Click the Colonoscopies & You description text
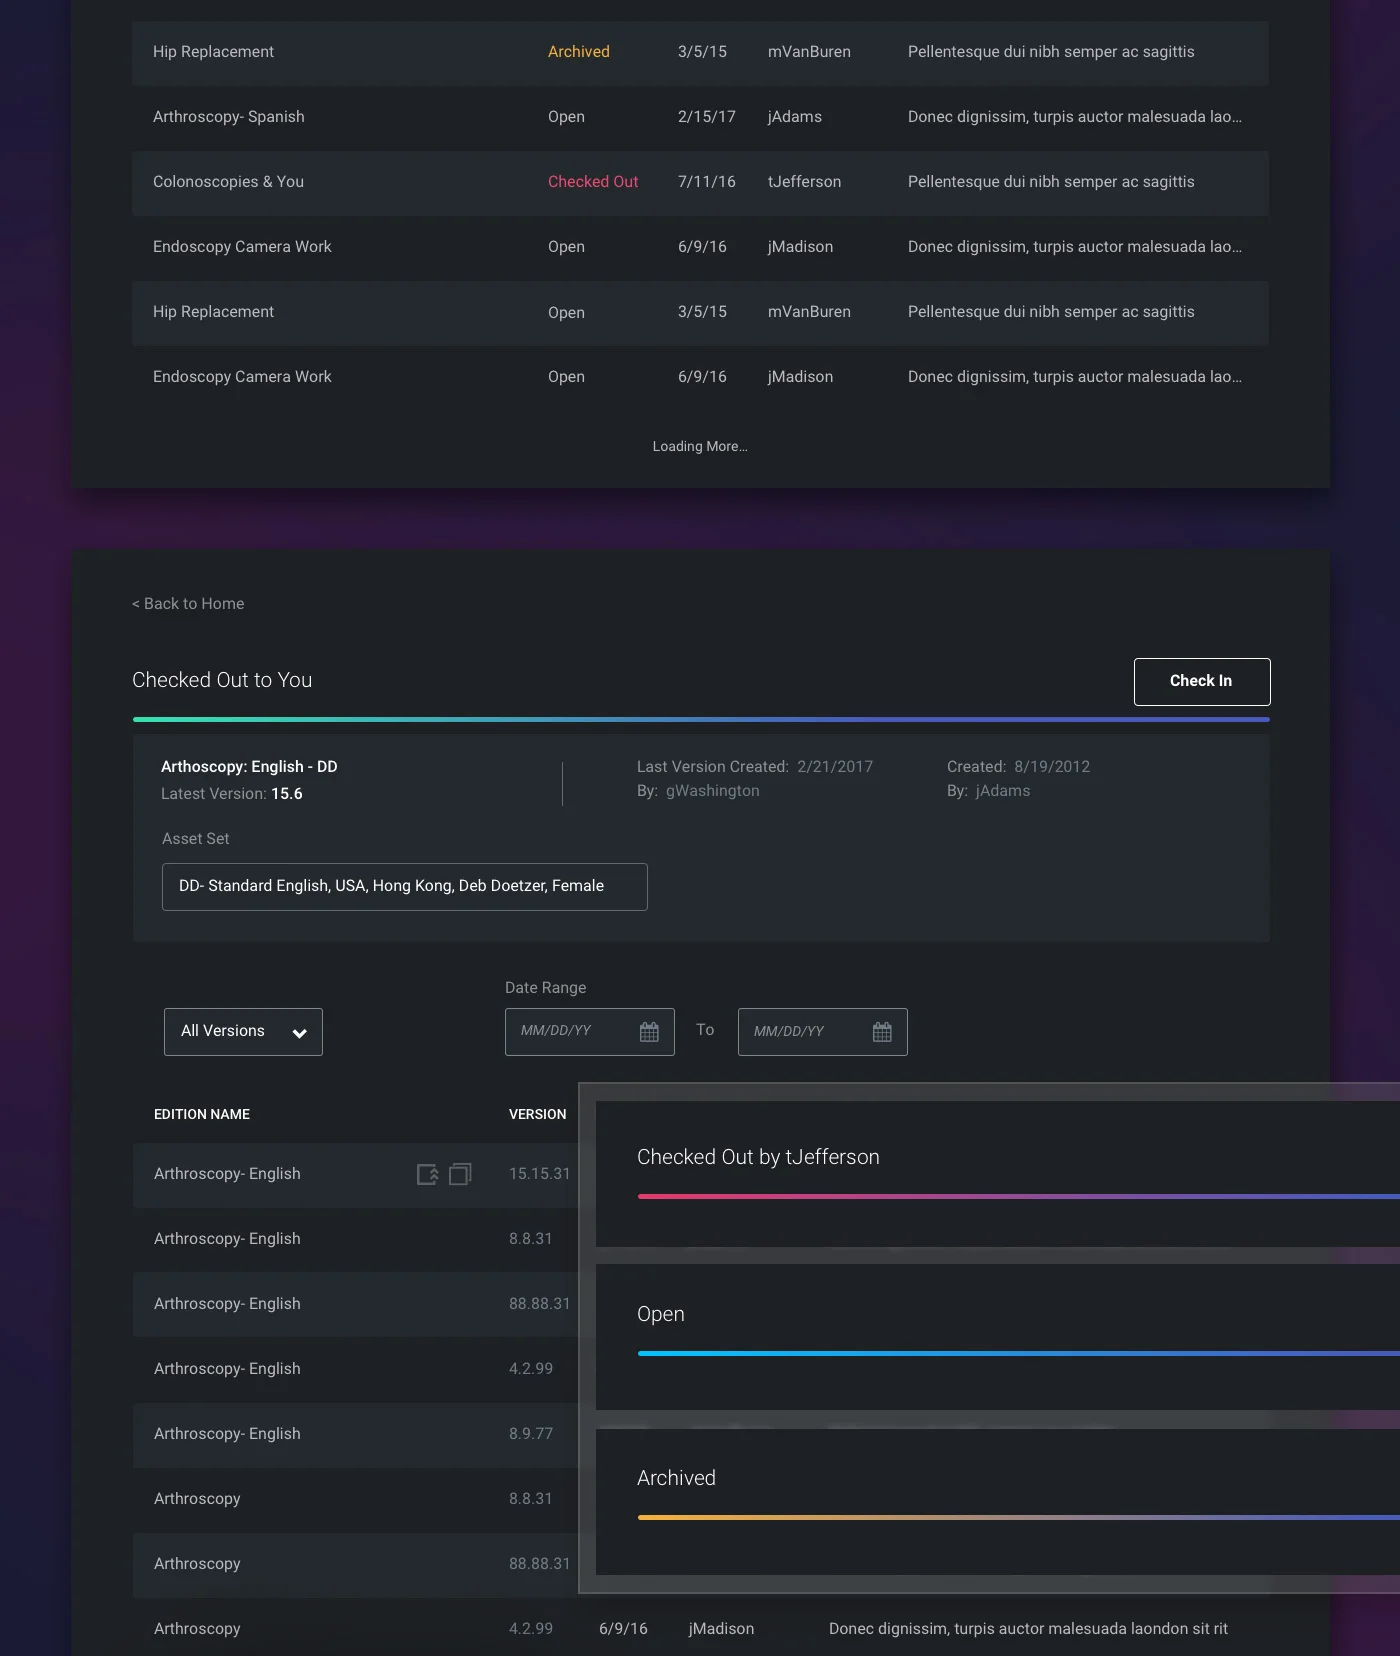The image size is (1400, 1656). [1051, 182]
